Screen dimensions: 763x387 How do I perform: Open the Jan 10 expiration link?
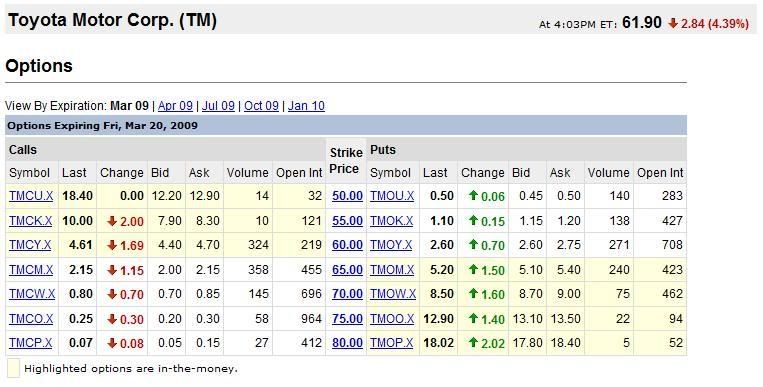point(306,106)
